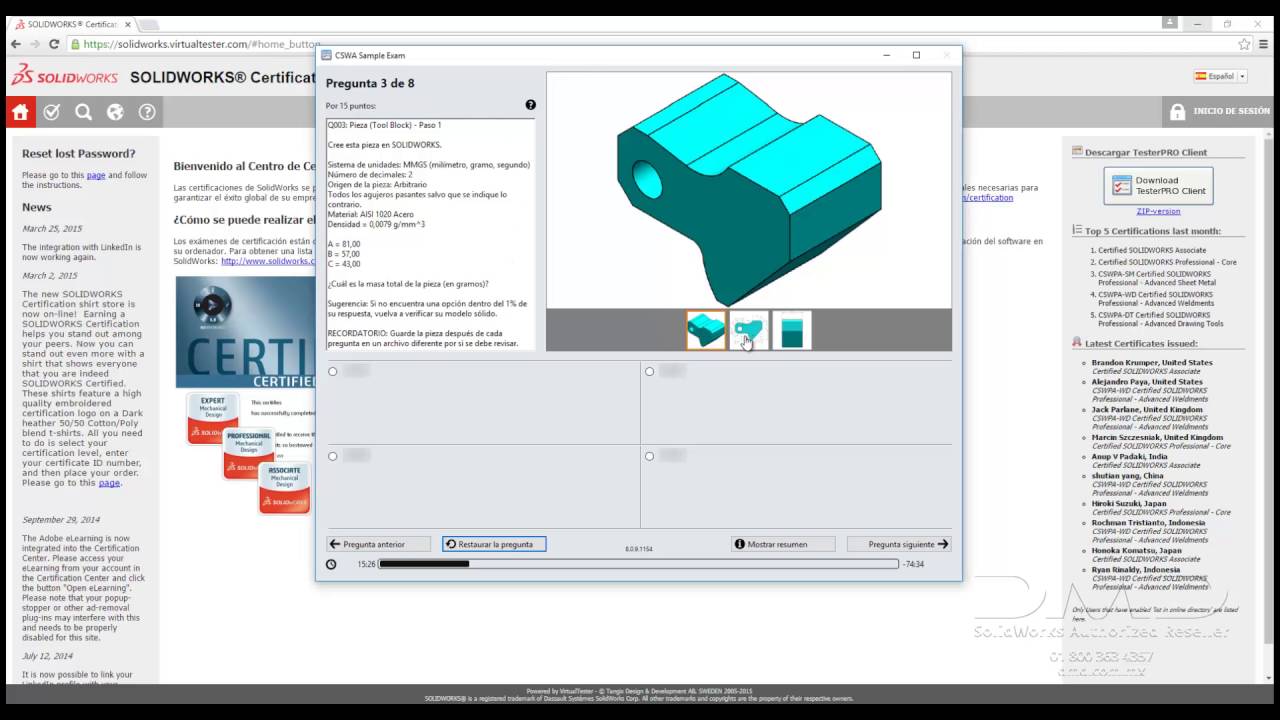
Task: Click the remaining time '-74:34' label
Action: 913,564
